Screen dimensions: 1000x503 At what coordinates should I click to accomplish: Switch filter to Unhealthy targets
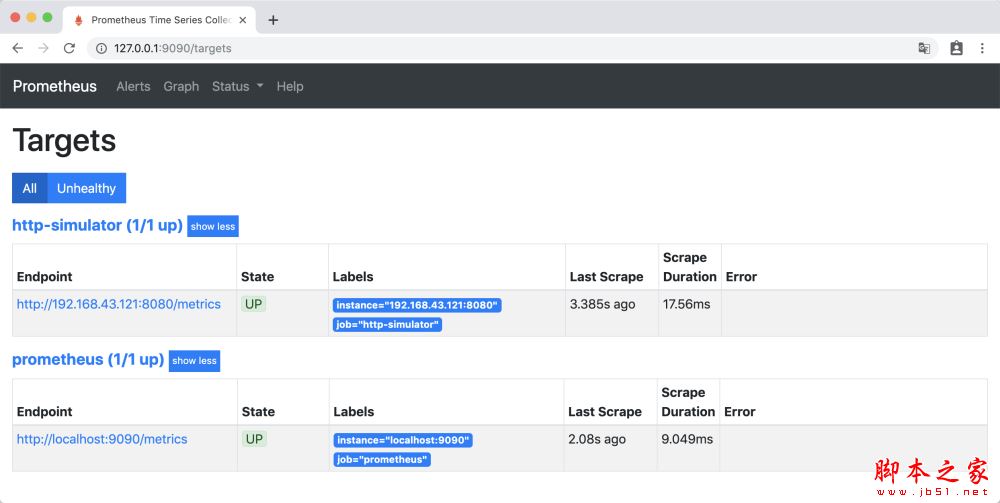(x=86, y=188)
